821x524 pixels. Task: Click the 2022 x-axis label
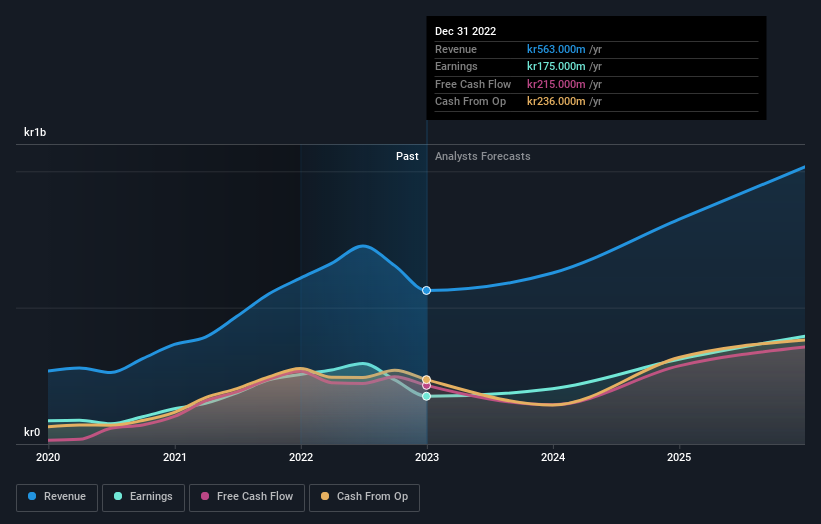coord(301,457)
